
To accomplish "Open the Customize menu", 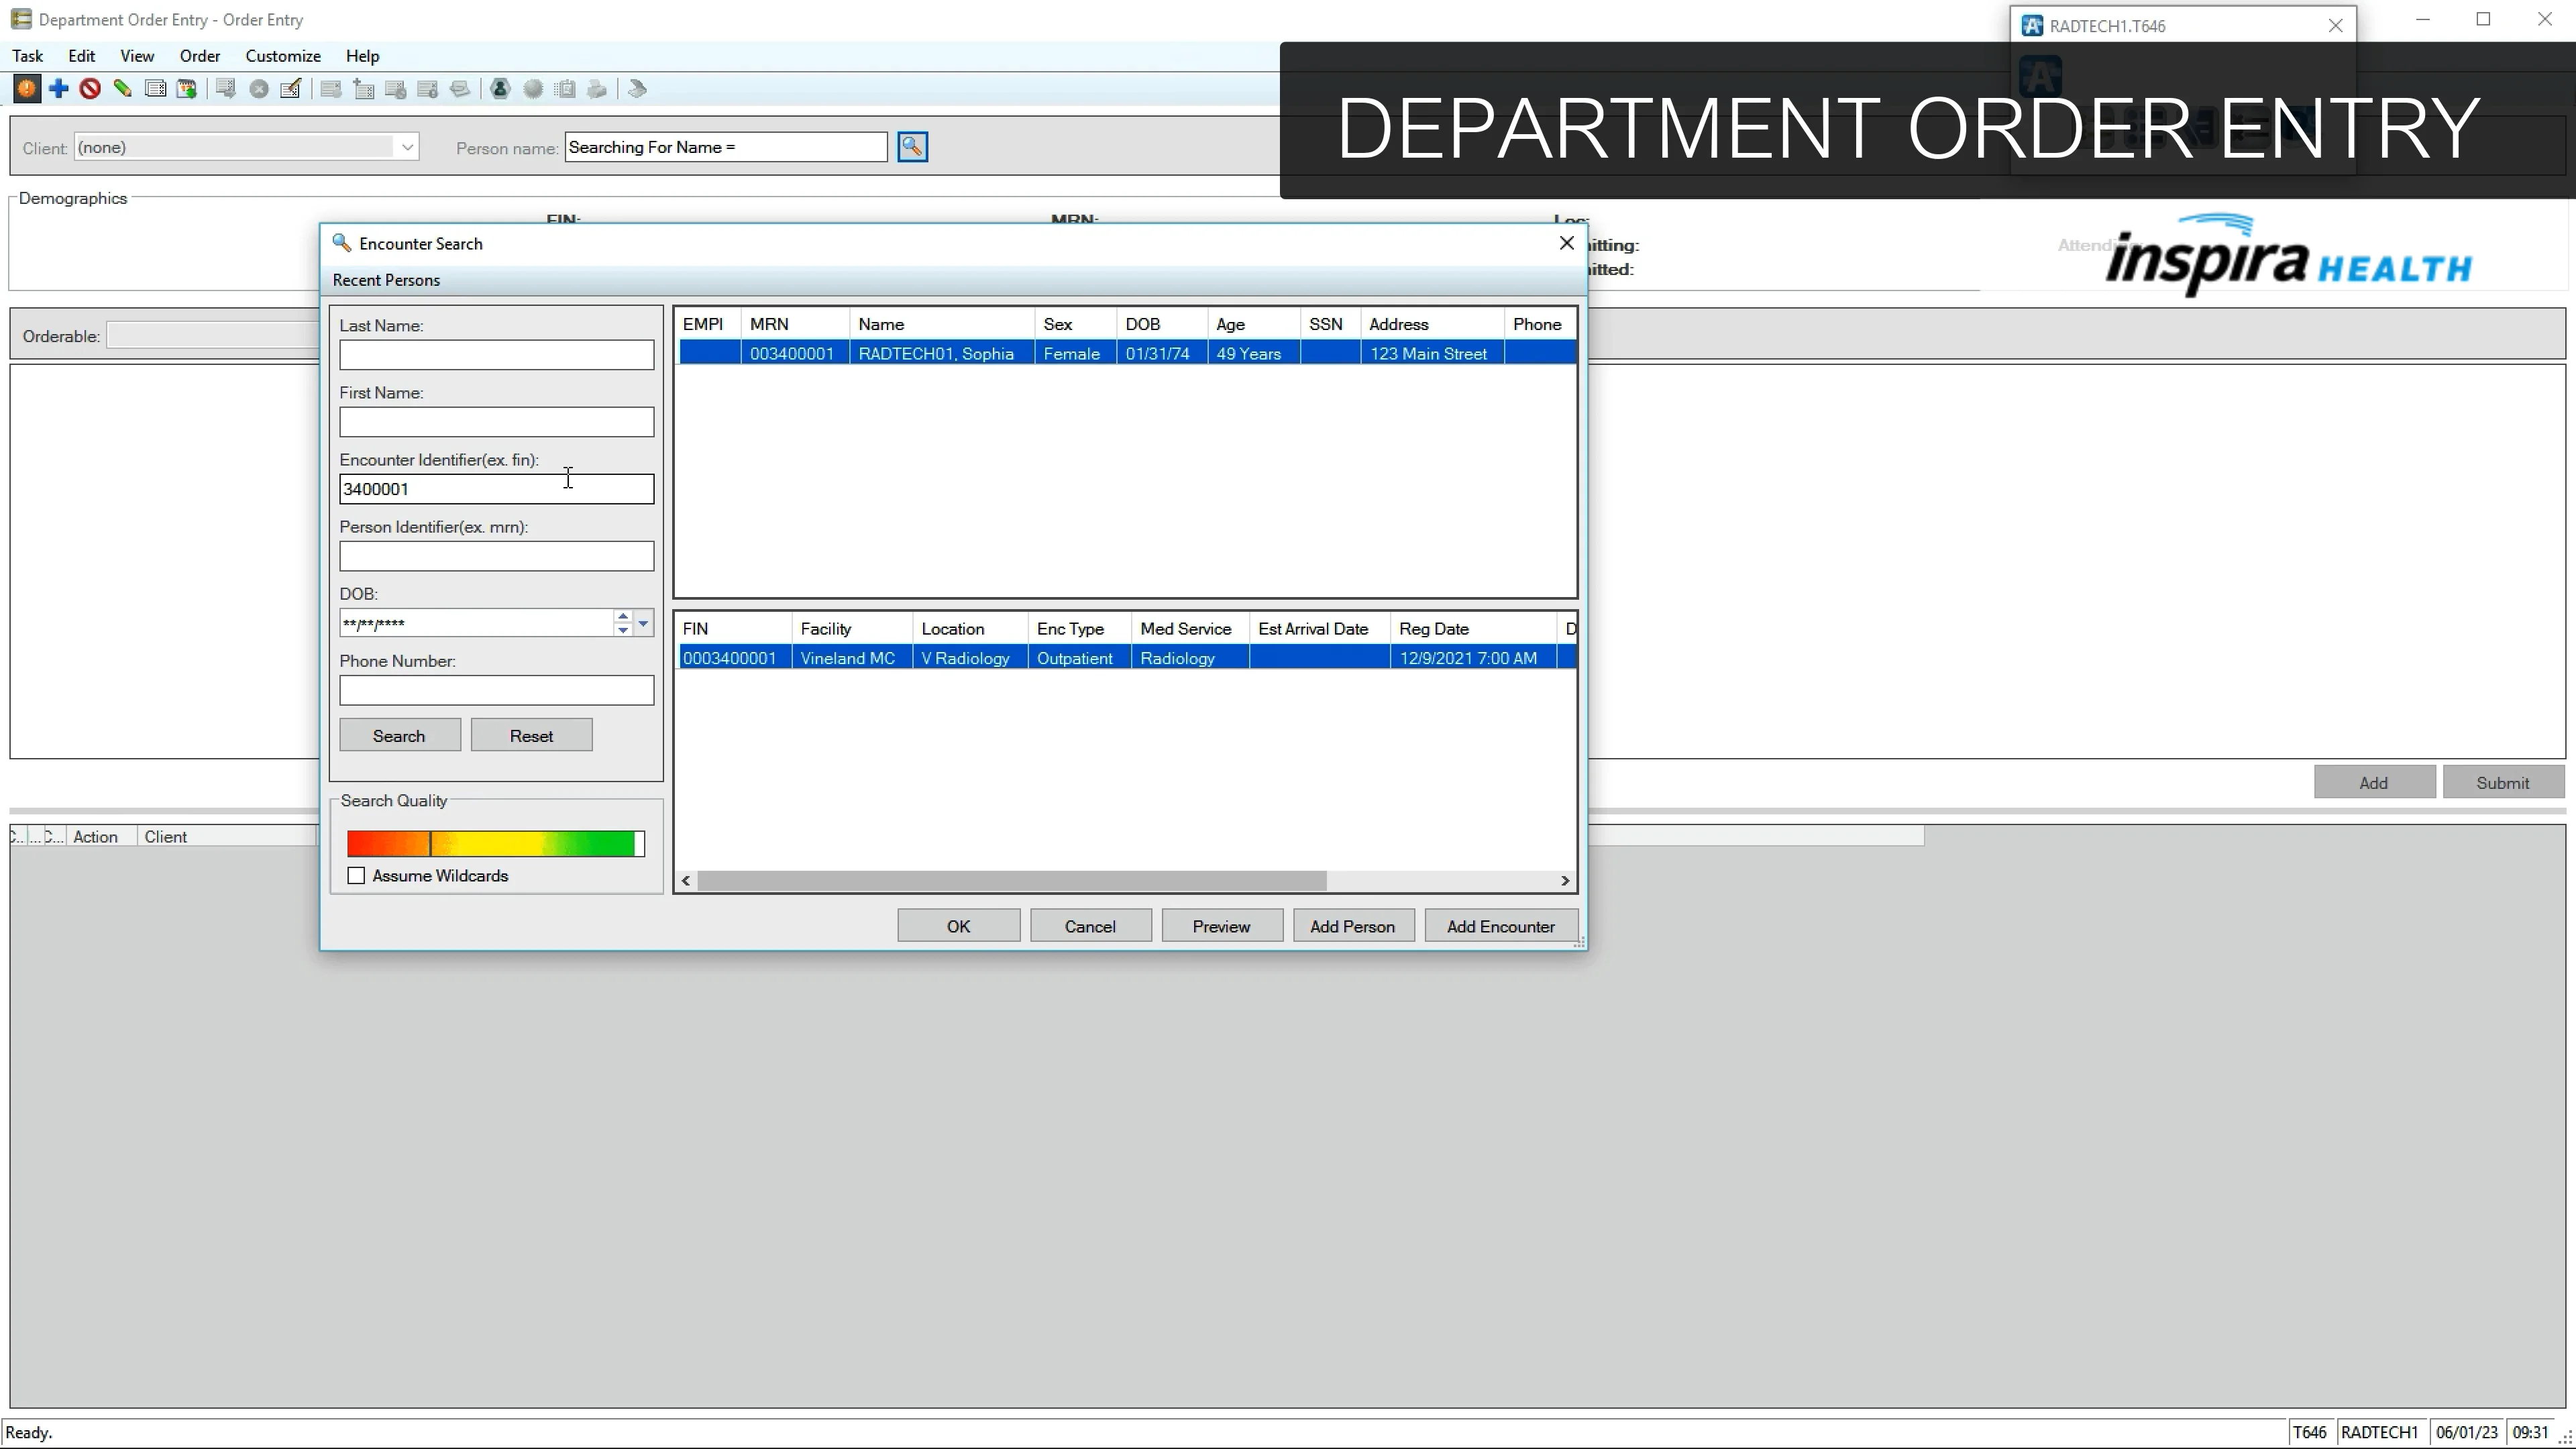I will click(x=282, y=56).
